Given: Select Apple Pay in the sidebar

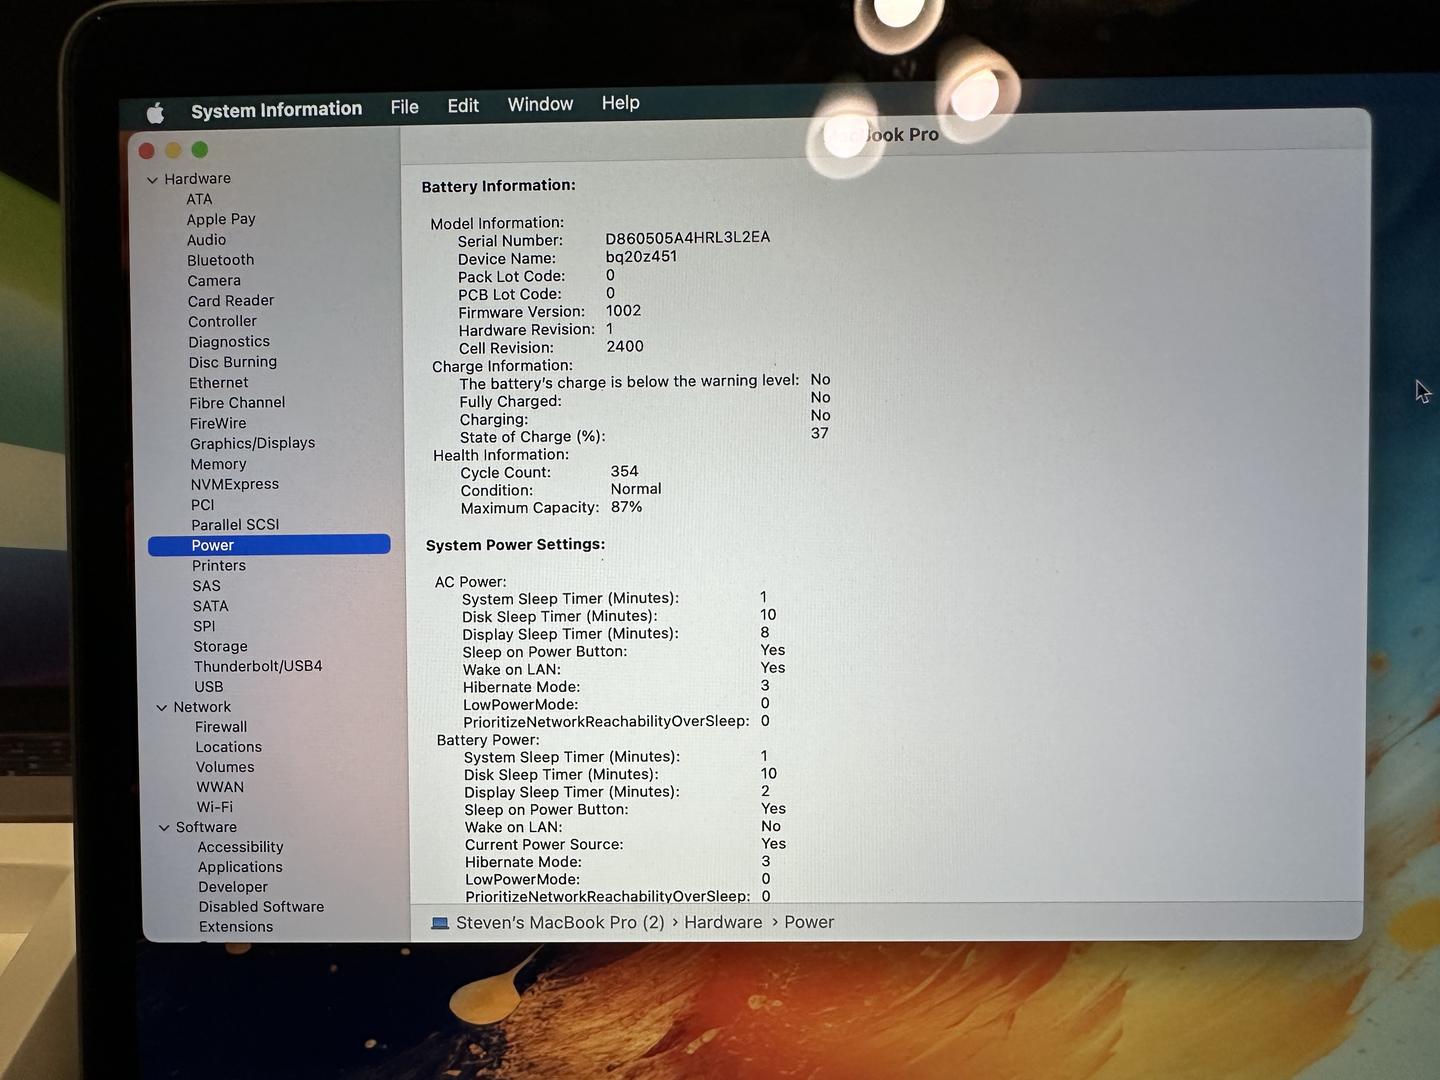Looking at the screenshot, I should tap(221, 219).
